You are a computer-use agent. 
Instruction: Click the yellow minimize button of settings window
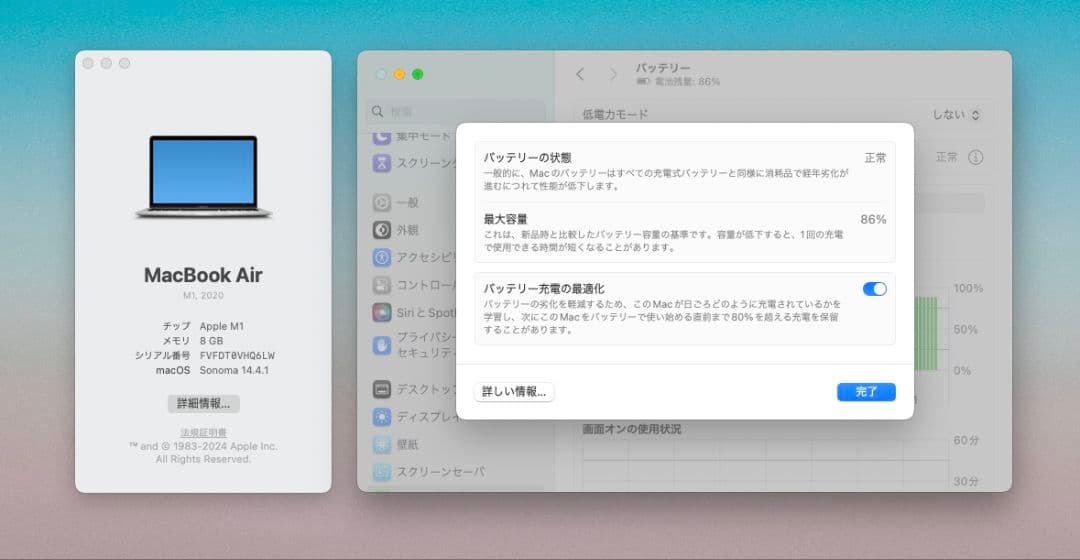[399, 74]
